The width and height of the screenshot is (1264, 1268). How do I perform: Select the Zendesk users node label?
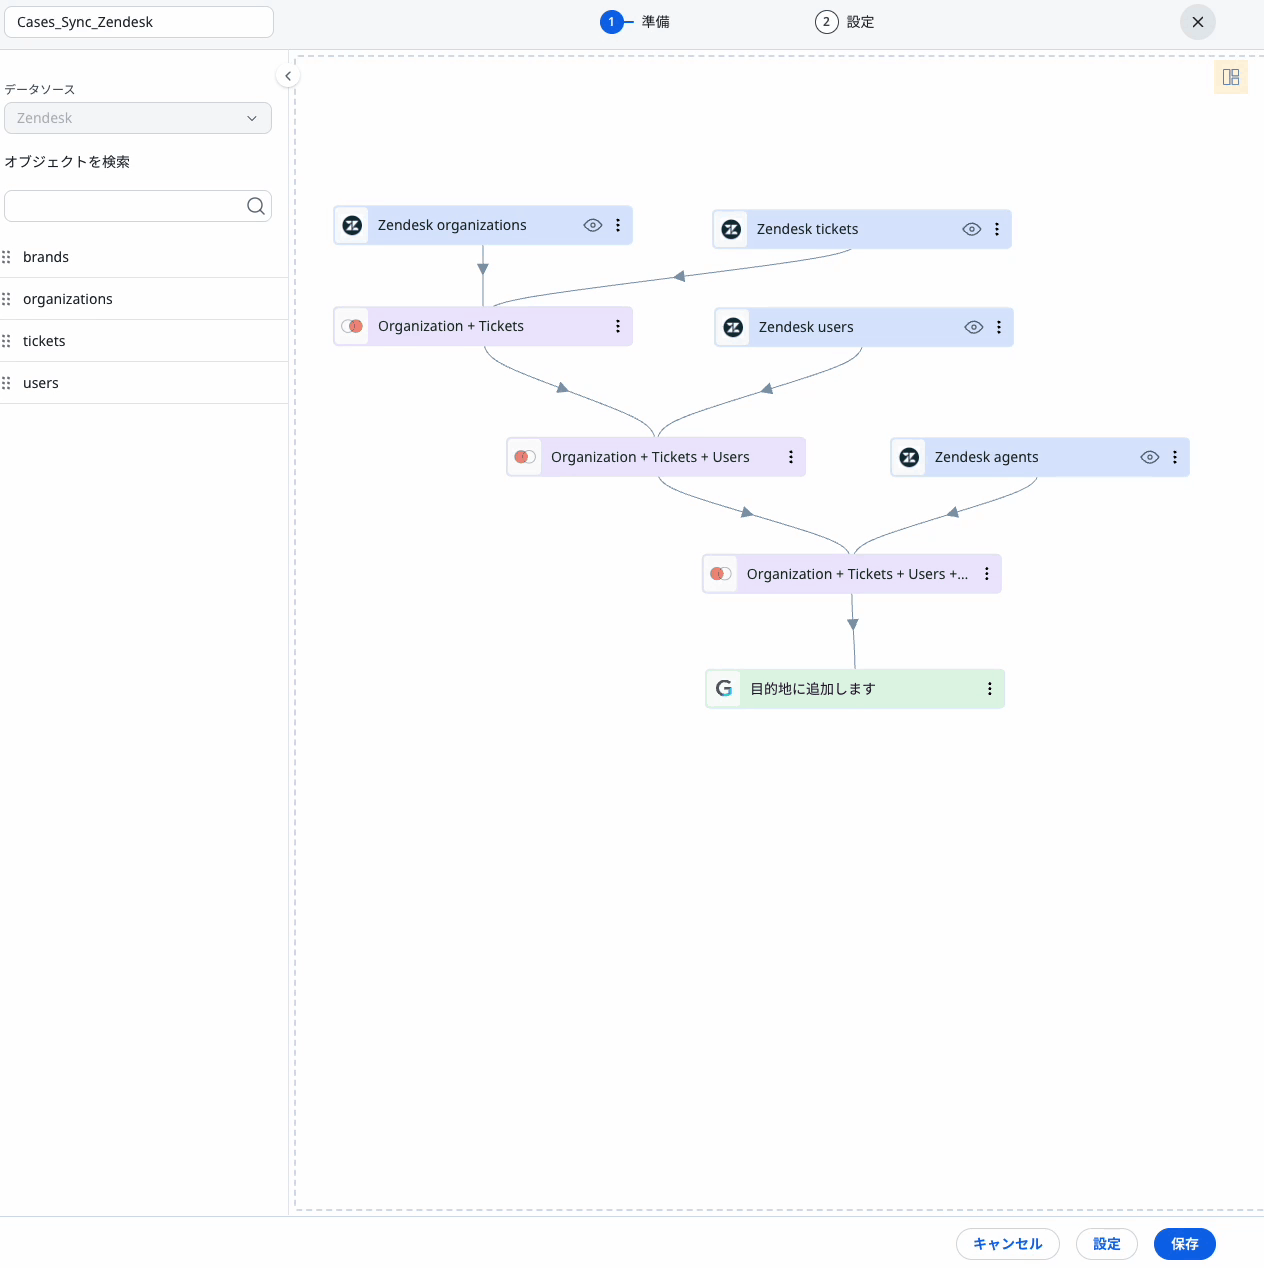806,327
